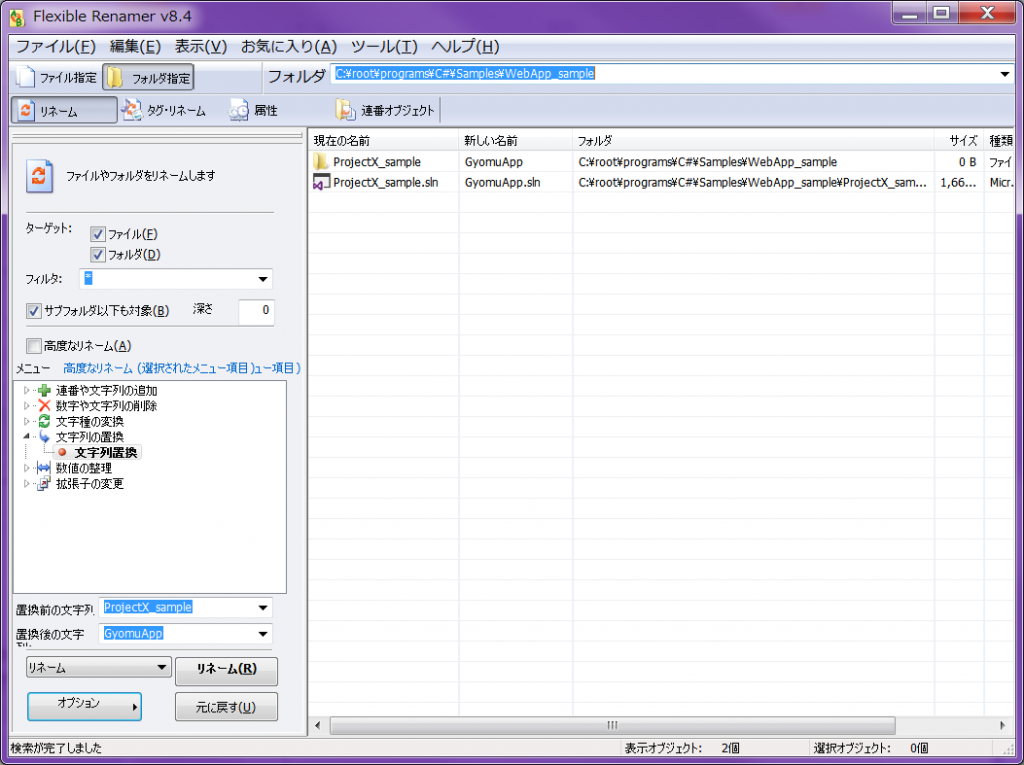Open the 置換後の文字列 dropdown arrow
Viewport: 1024px width, 765px height.
pyautogui.click(x=263, y=634)
